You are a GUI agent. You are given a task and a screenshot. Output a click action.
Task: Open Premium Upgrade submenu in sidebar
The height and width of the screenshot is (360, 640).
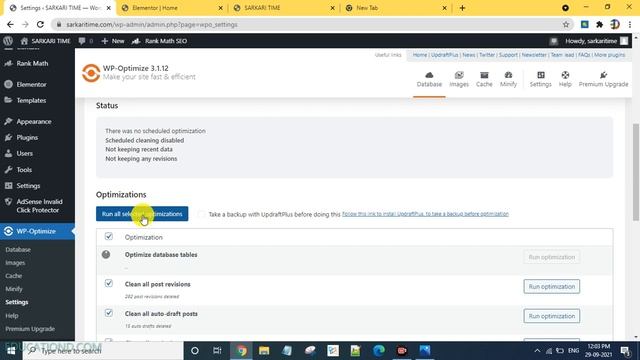[30, 329]
